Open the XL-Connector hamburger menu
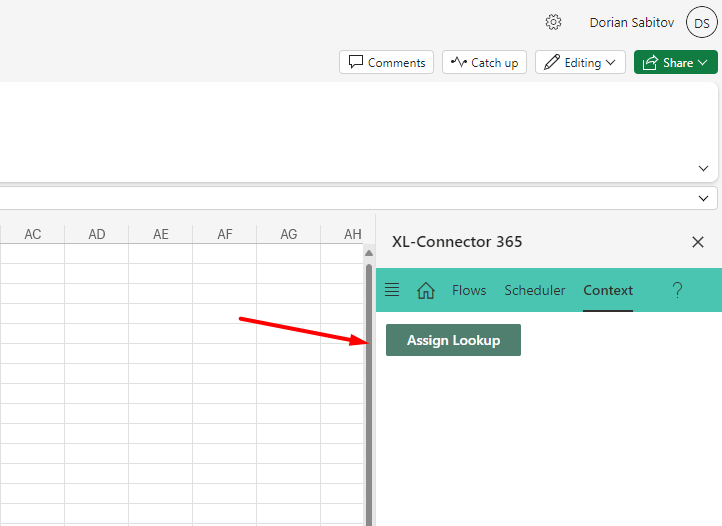This screenshot has height=526, width=722. click(392, 290)
